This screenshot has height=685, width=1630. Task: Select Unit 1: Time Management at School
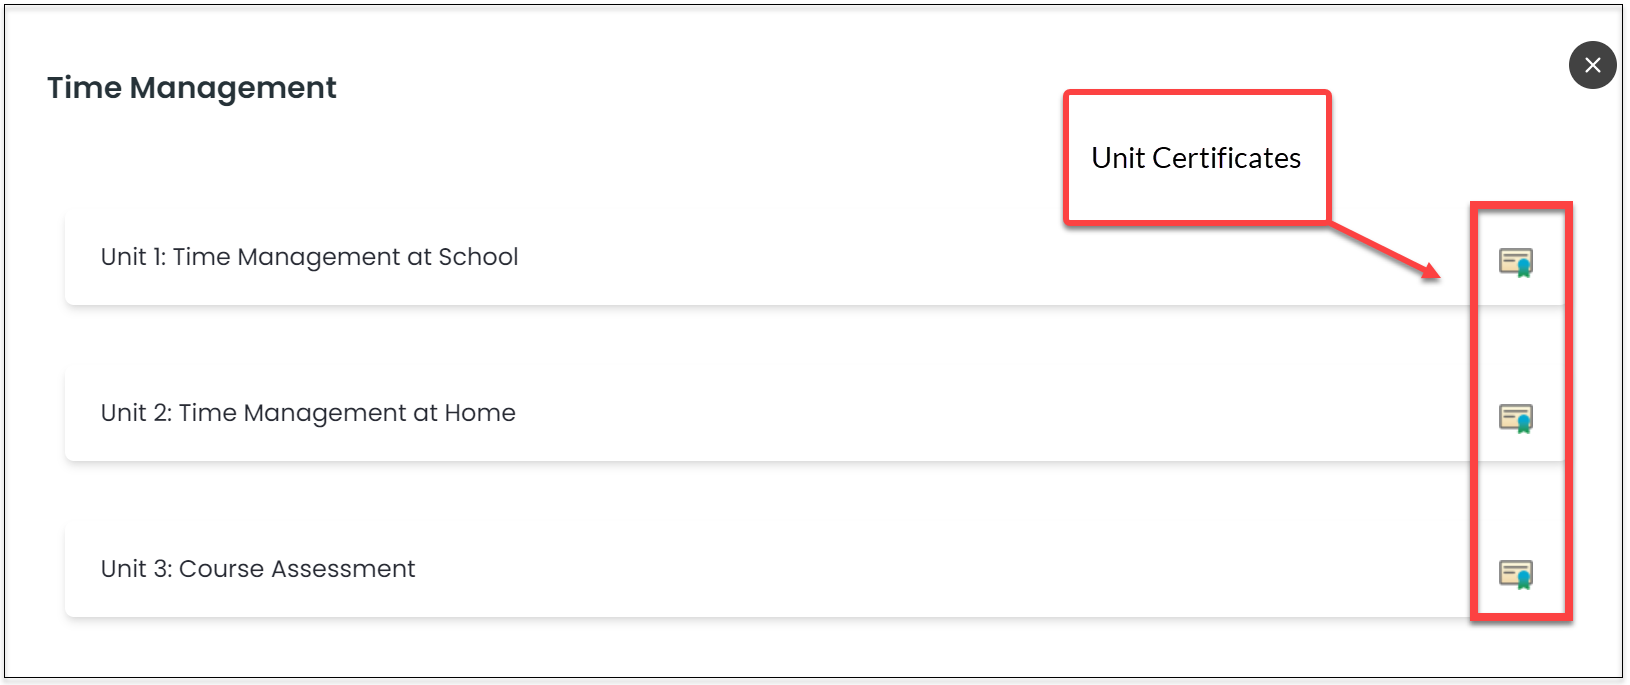[814, 257]
